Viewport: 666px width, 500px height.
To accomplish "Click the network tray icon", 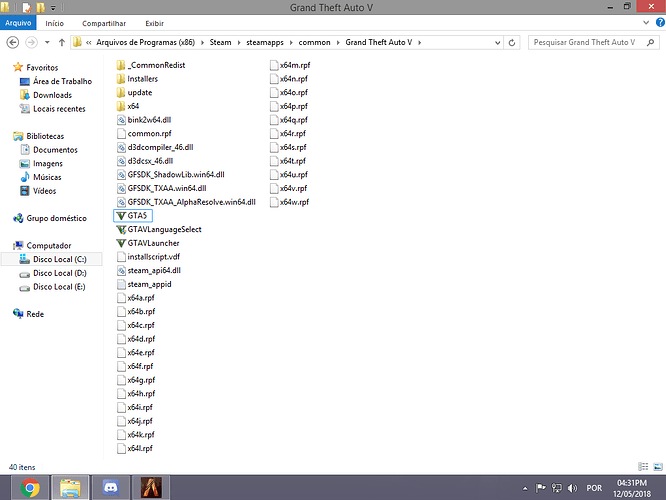I will click(556, 488).
